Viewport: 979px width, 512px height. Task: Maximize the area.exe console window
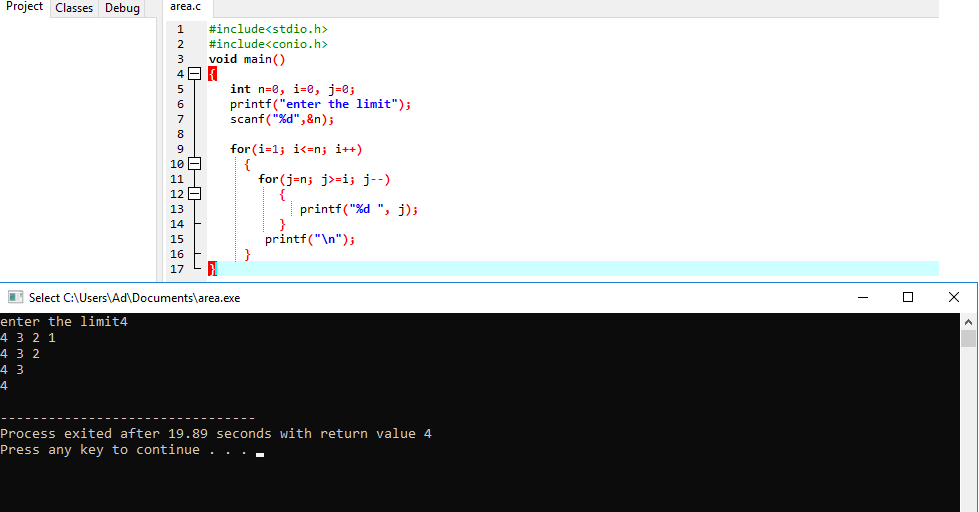908,297
